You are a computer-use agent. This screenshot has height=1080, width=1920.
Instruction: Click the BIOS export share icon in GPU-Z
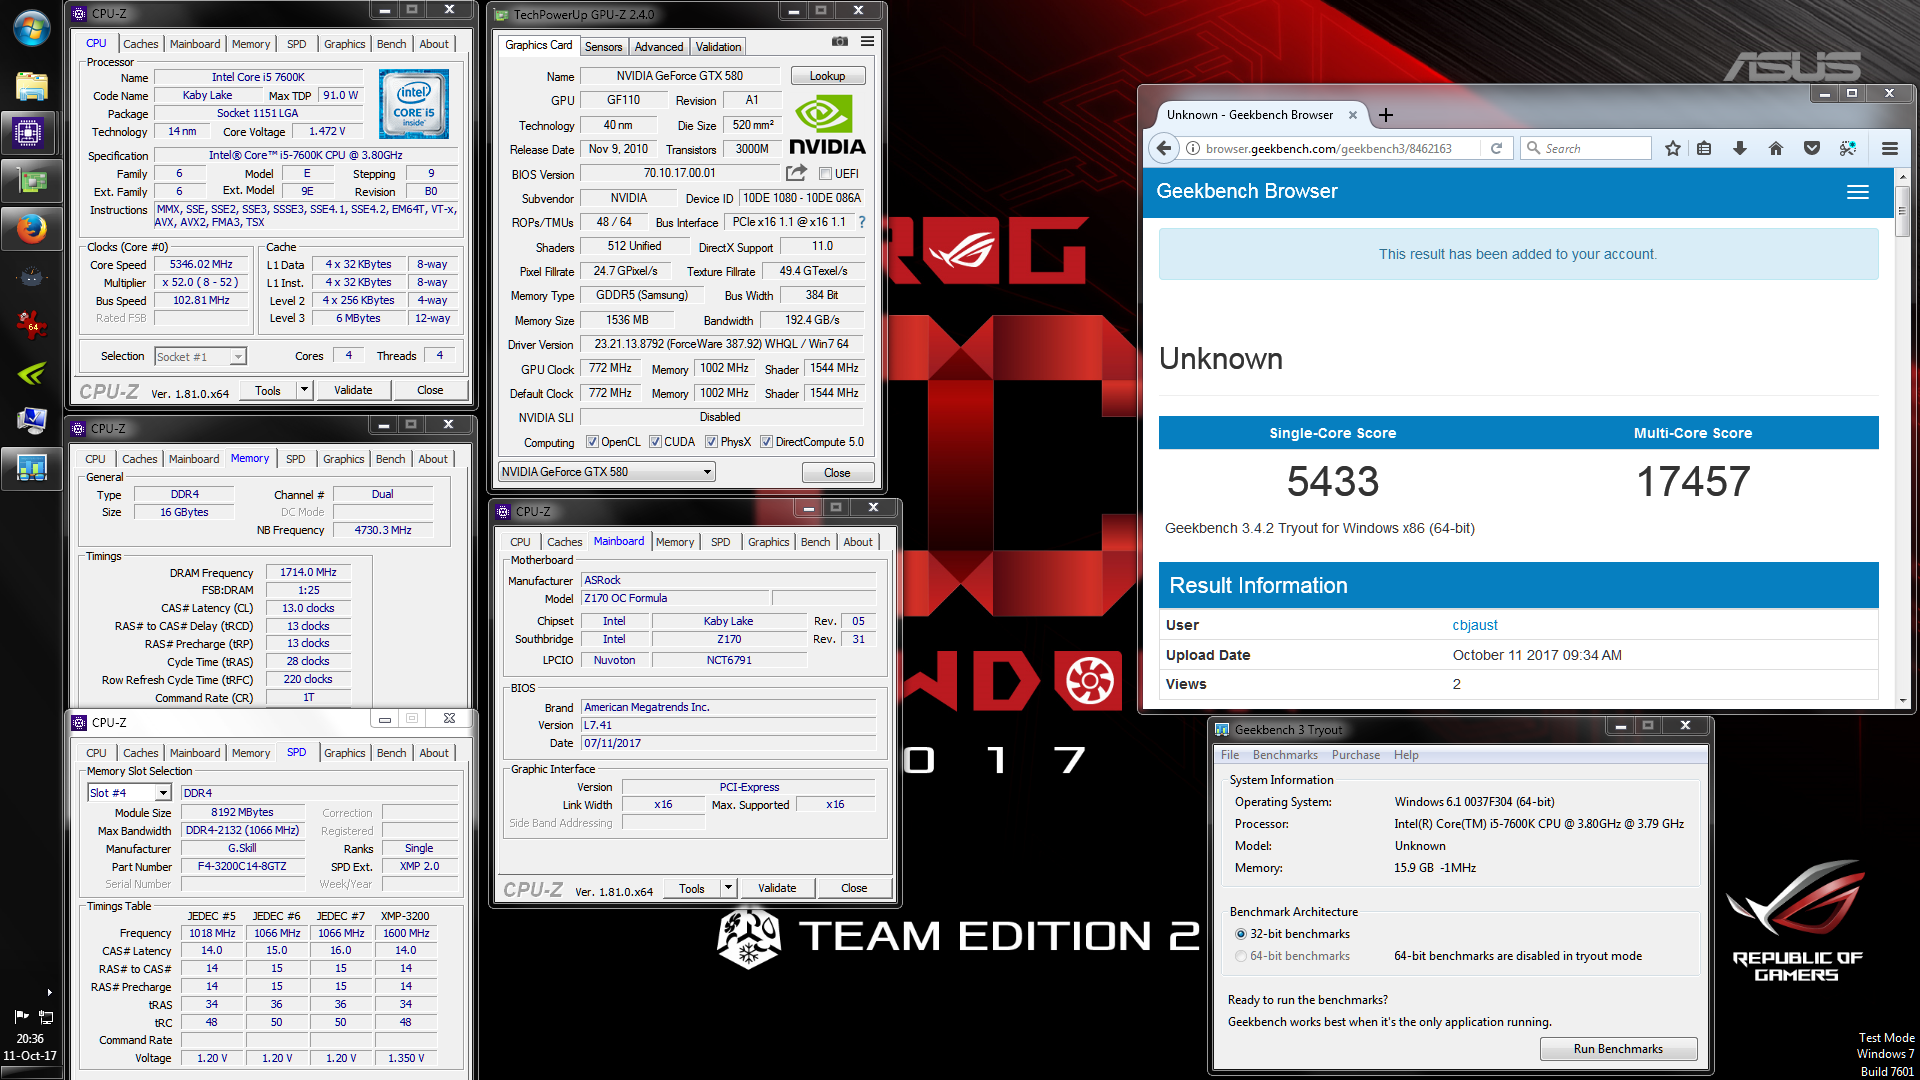pyautogui.click(x=796, y=173)
